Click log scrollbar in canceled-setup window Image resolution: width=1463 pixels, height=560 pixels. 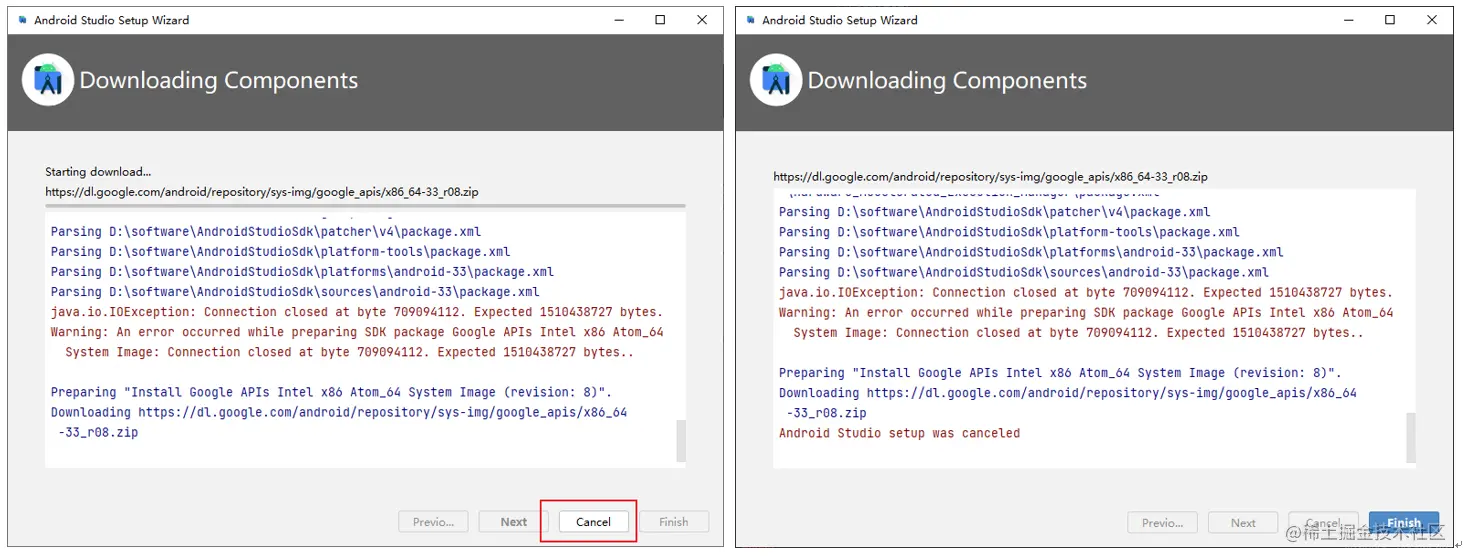[x=1411, y=437]
